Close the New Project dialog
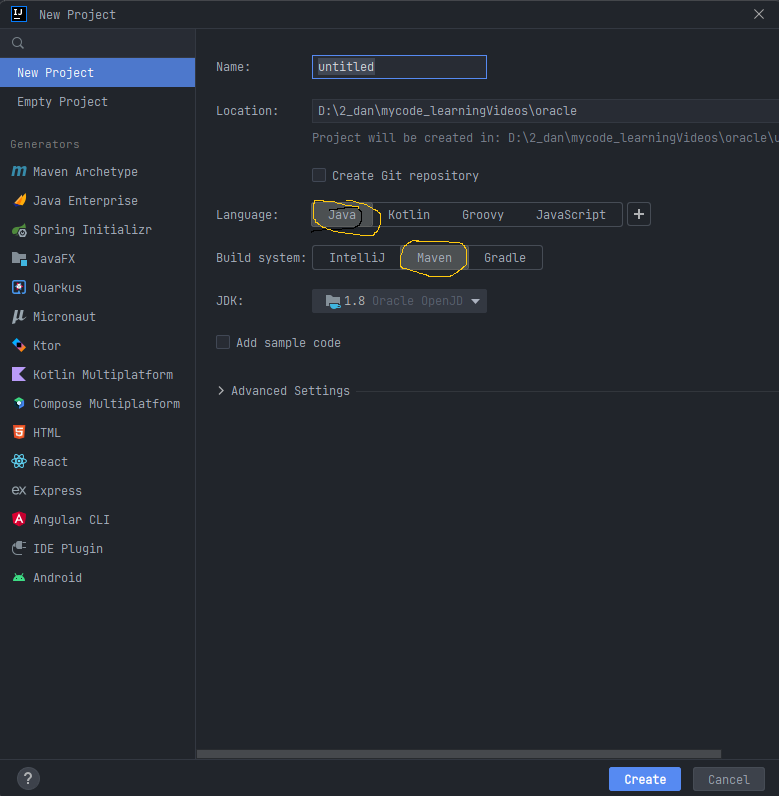784x798 pixels. coord(760,14)
